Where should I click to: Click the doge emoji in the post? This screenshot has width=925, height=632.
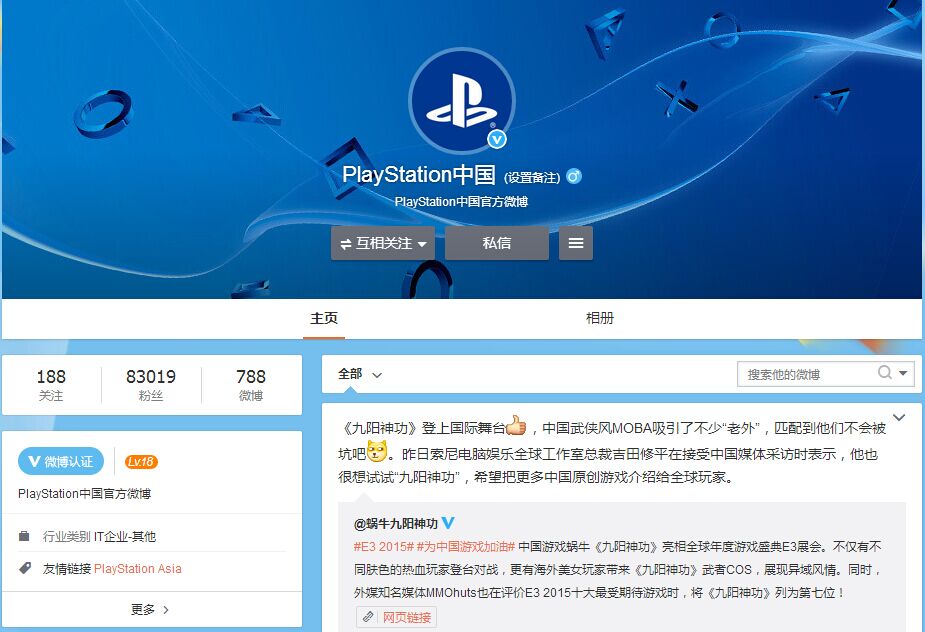(377, 451)
